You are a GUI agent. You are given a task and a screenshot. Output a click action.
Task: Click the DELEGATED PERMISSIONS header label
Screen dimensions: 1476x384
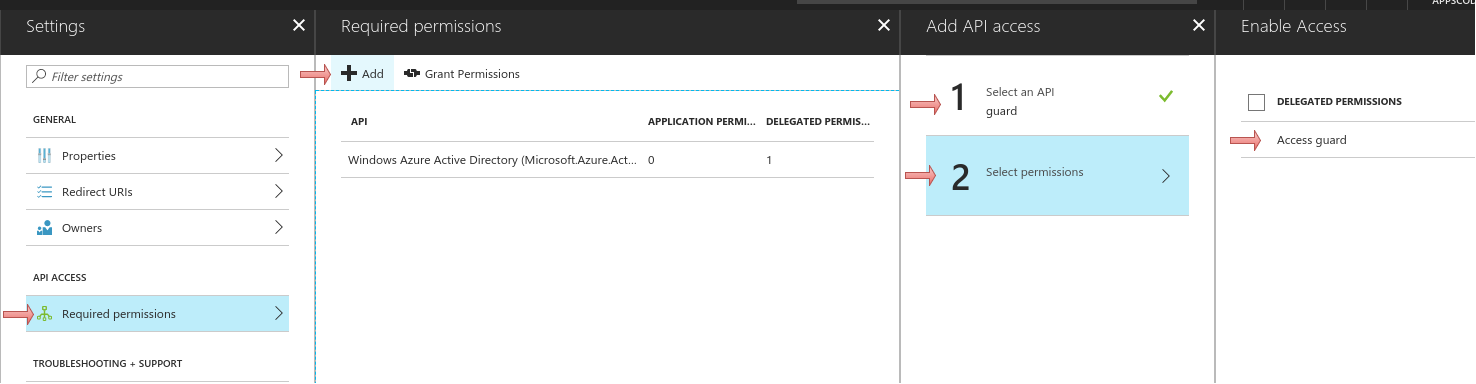click(x=1339, y=102)
